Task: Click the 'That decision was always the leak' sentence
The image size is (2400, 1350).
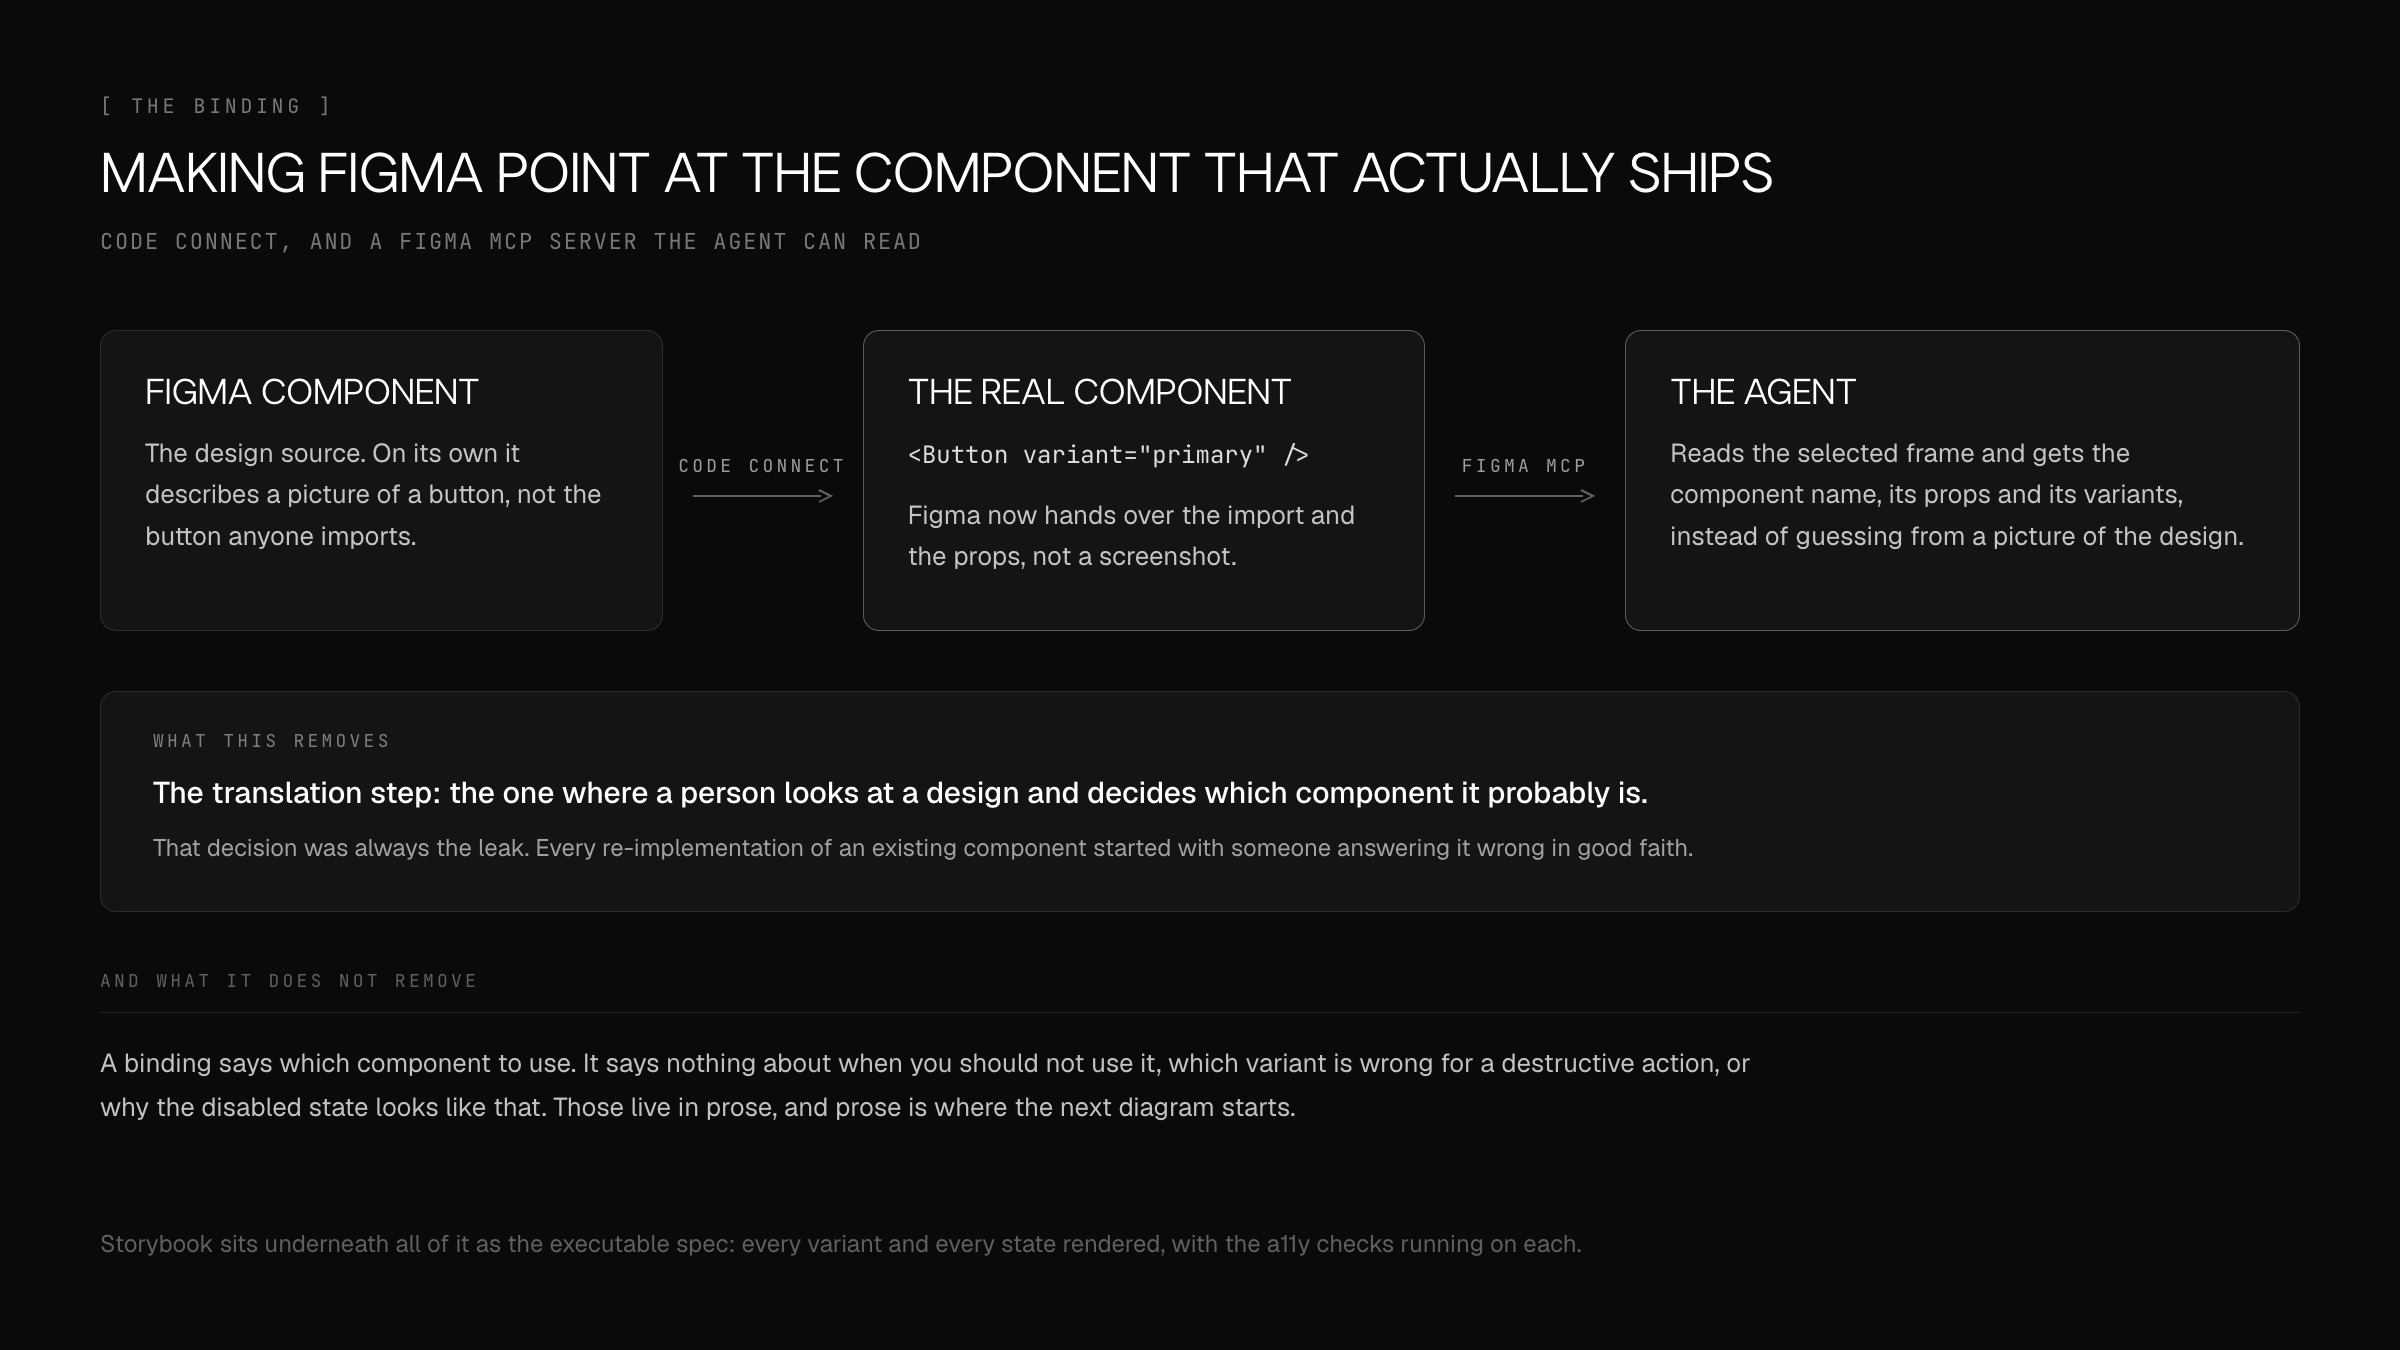Action: click(922, 848)
